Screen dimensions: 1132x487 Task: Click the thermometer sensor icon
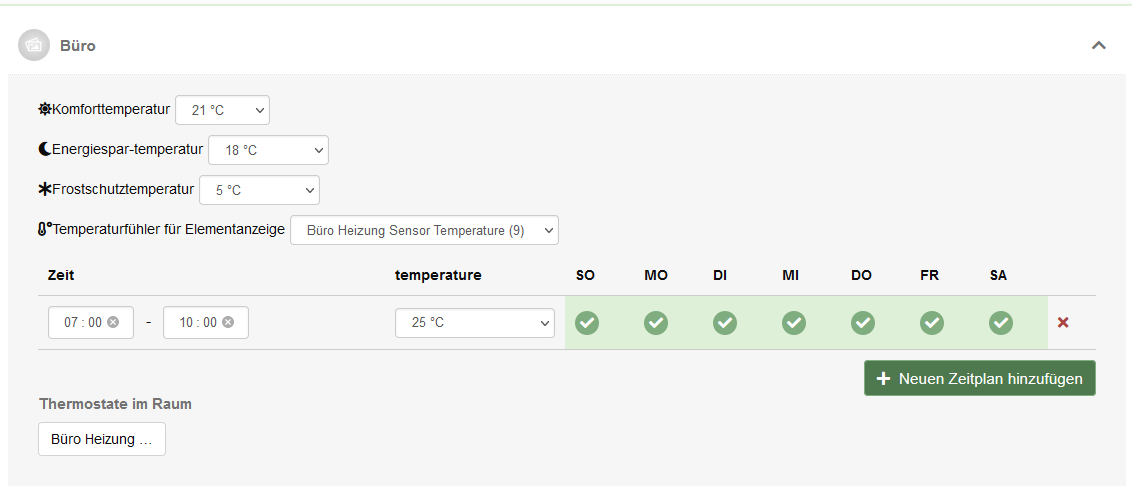pos(45,229)
